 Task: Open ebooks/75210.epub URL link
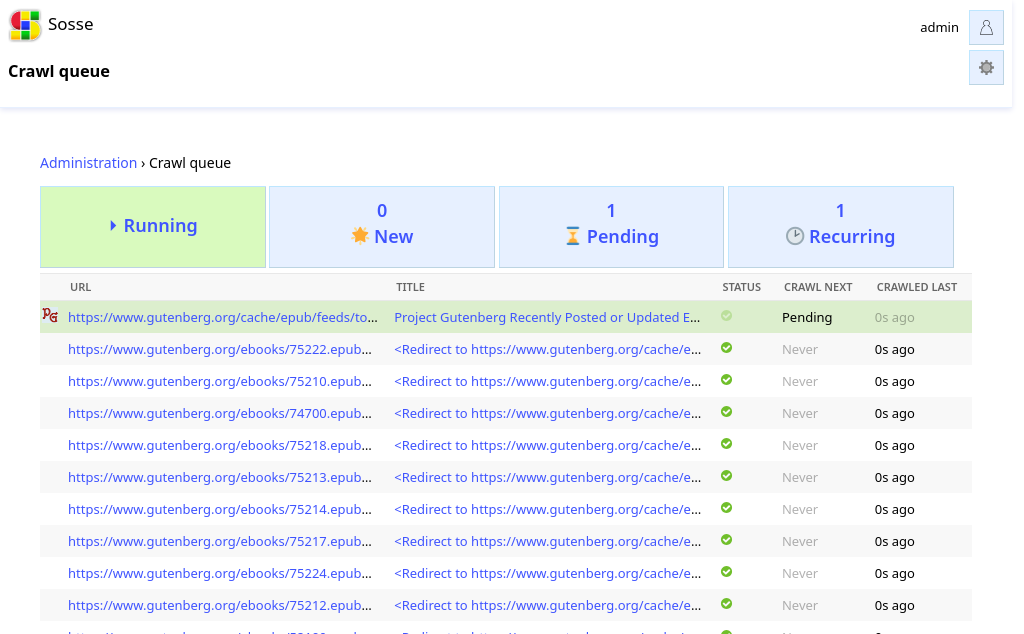[x=219, y=381]
